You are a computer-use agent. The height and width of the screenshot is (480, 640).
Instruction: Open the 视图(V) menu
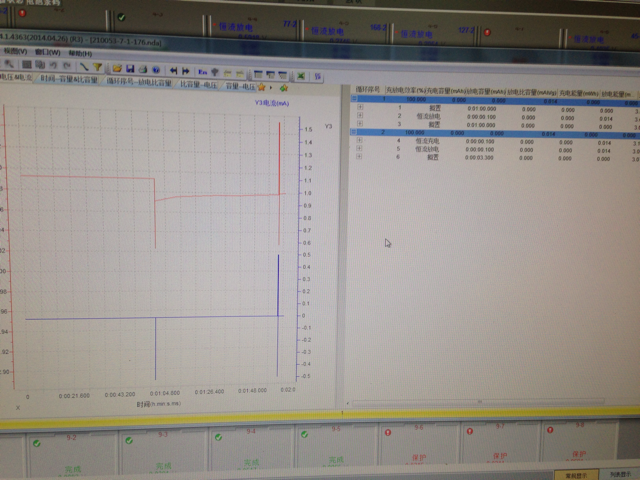[x=16, y=51]
